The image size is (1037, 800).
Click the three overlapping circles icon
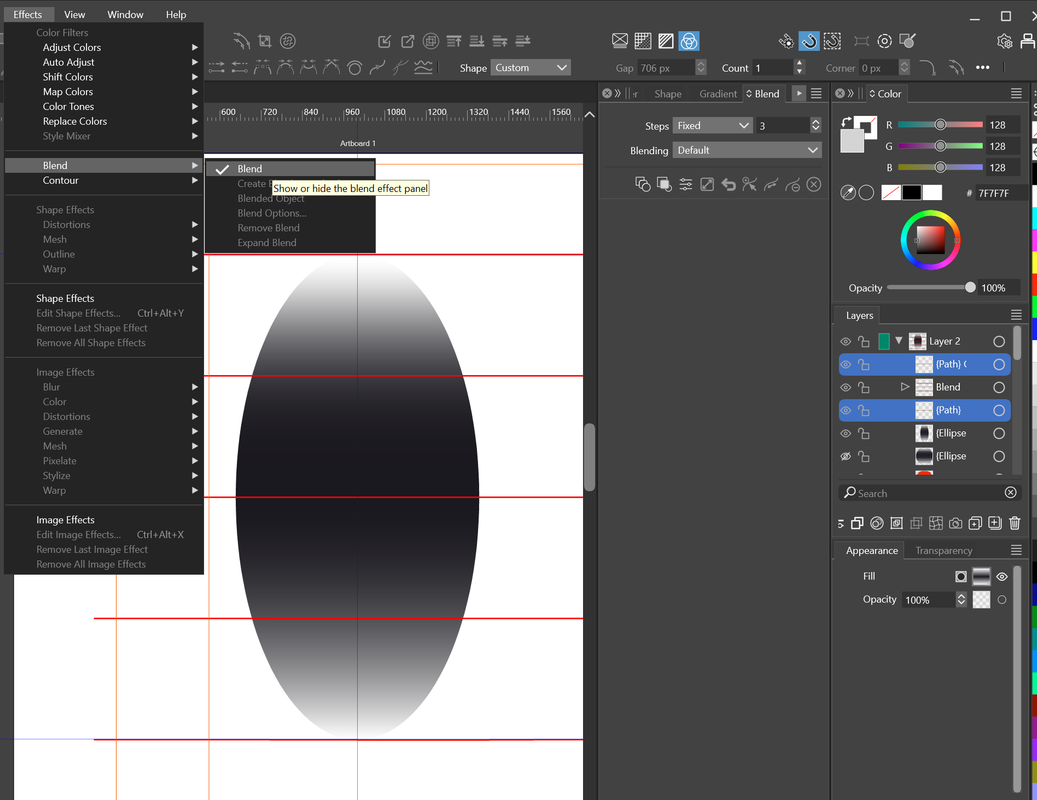[x=688, y=41]
